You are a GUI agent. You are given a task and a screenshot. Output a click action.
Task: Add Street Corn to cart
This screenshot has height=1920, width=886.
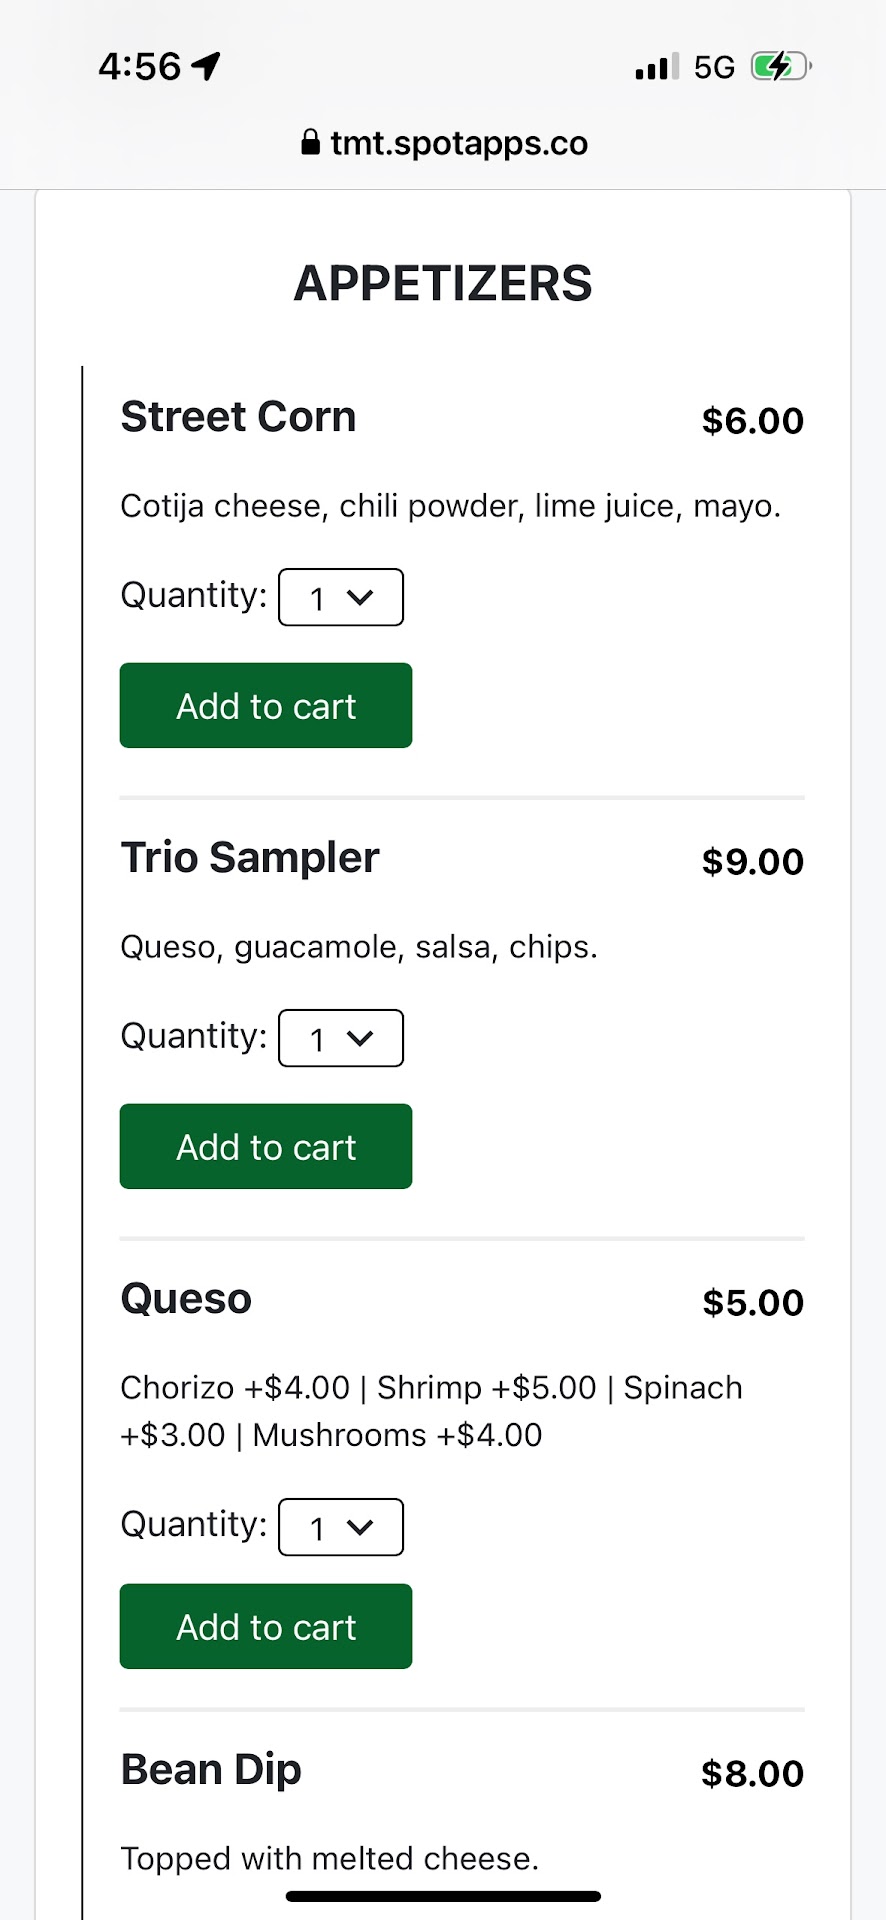coord(266,706)
